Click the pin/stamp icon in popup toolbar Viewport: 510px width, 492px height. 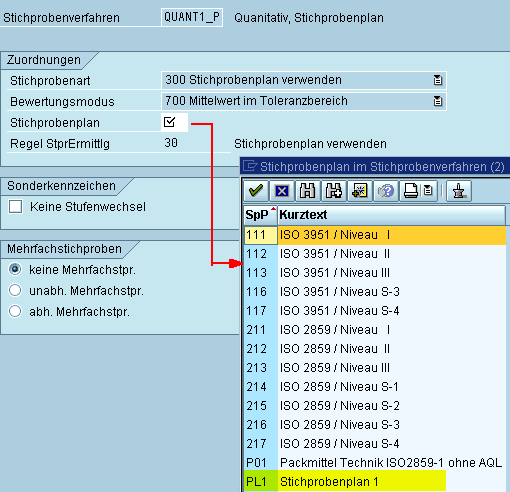pyautogui.click(x=459, y=191)
